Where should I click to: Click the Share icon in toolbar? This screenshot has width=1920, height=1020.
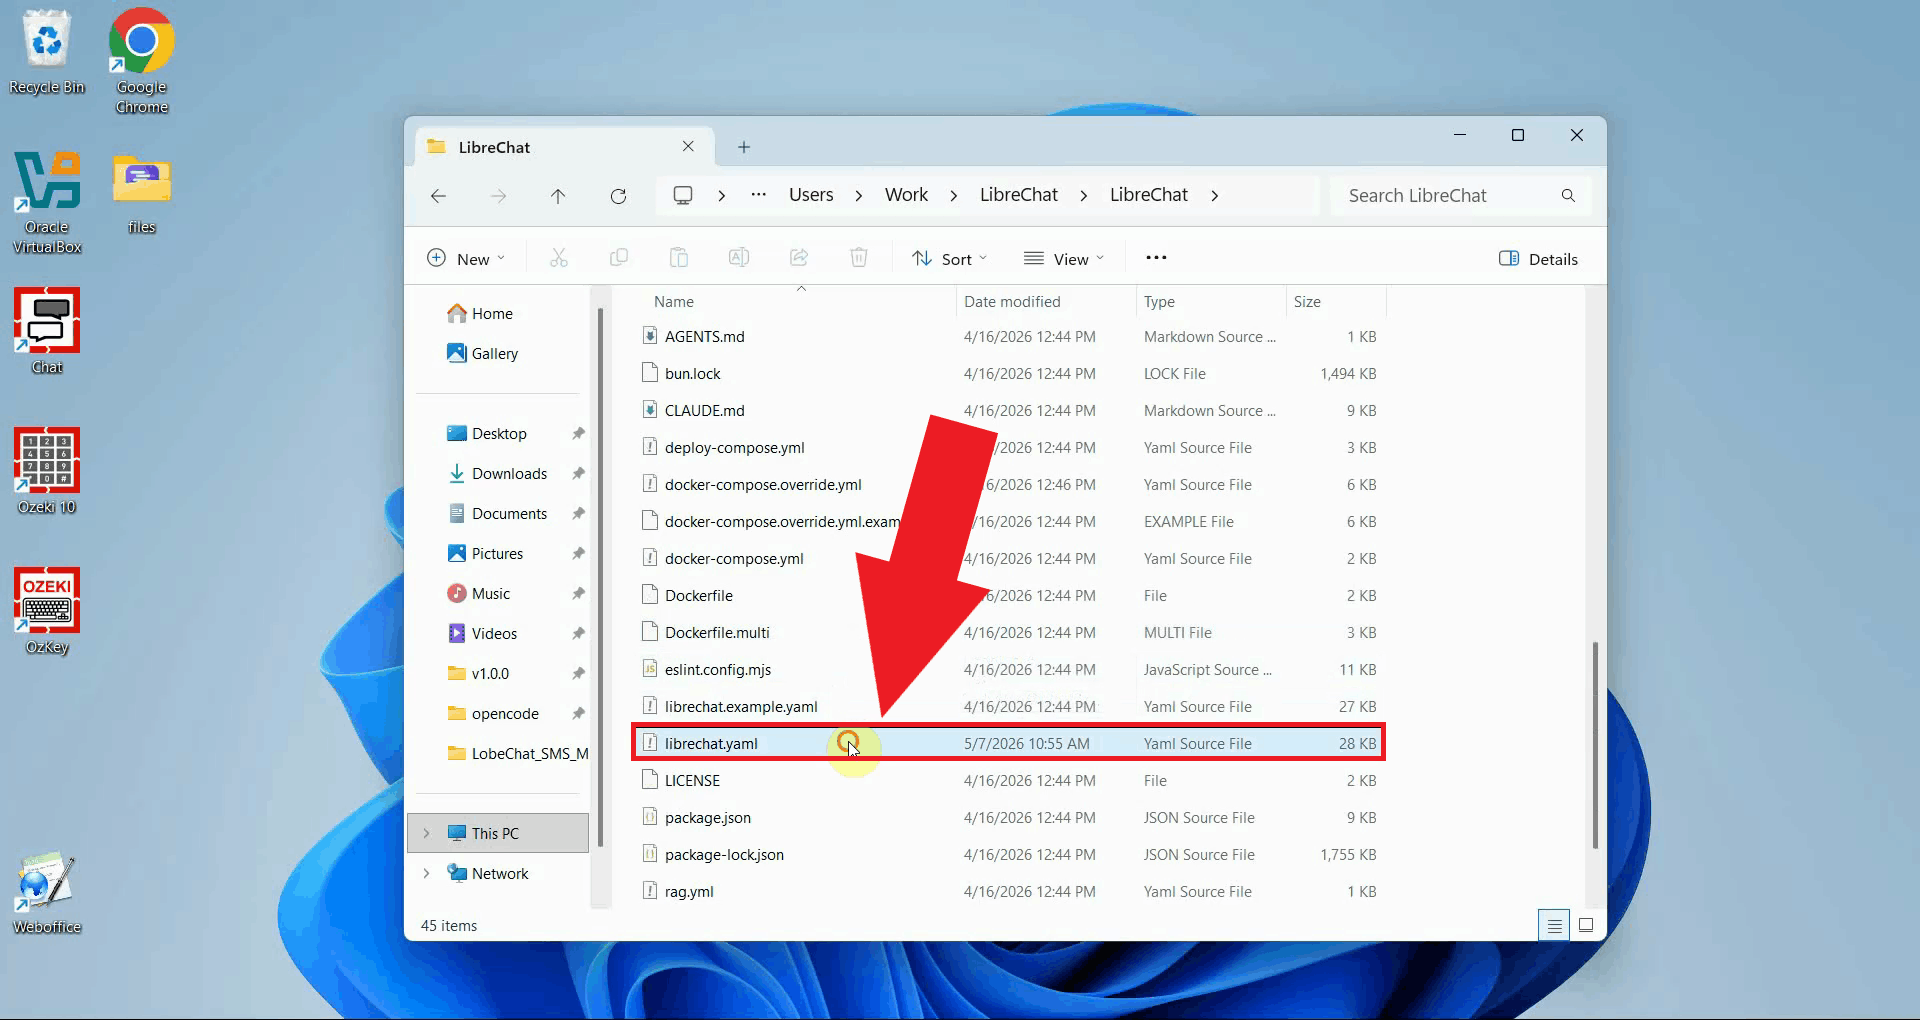[799, 258]
